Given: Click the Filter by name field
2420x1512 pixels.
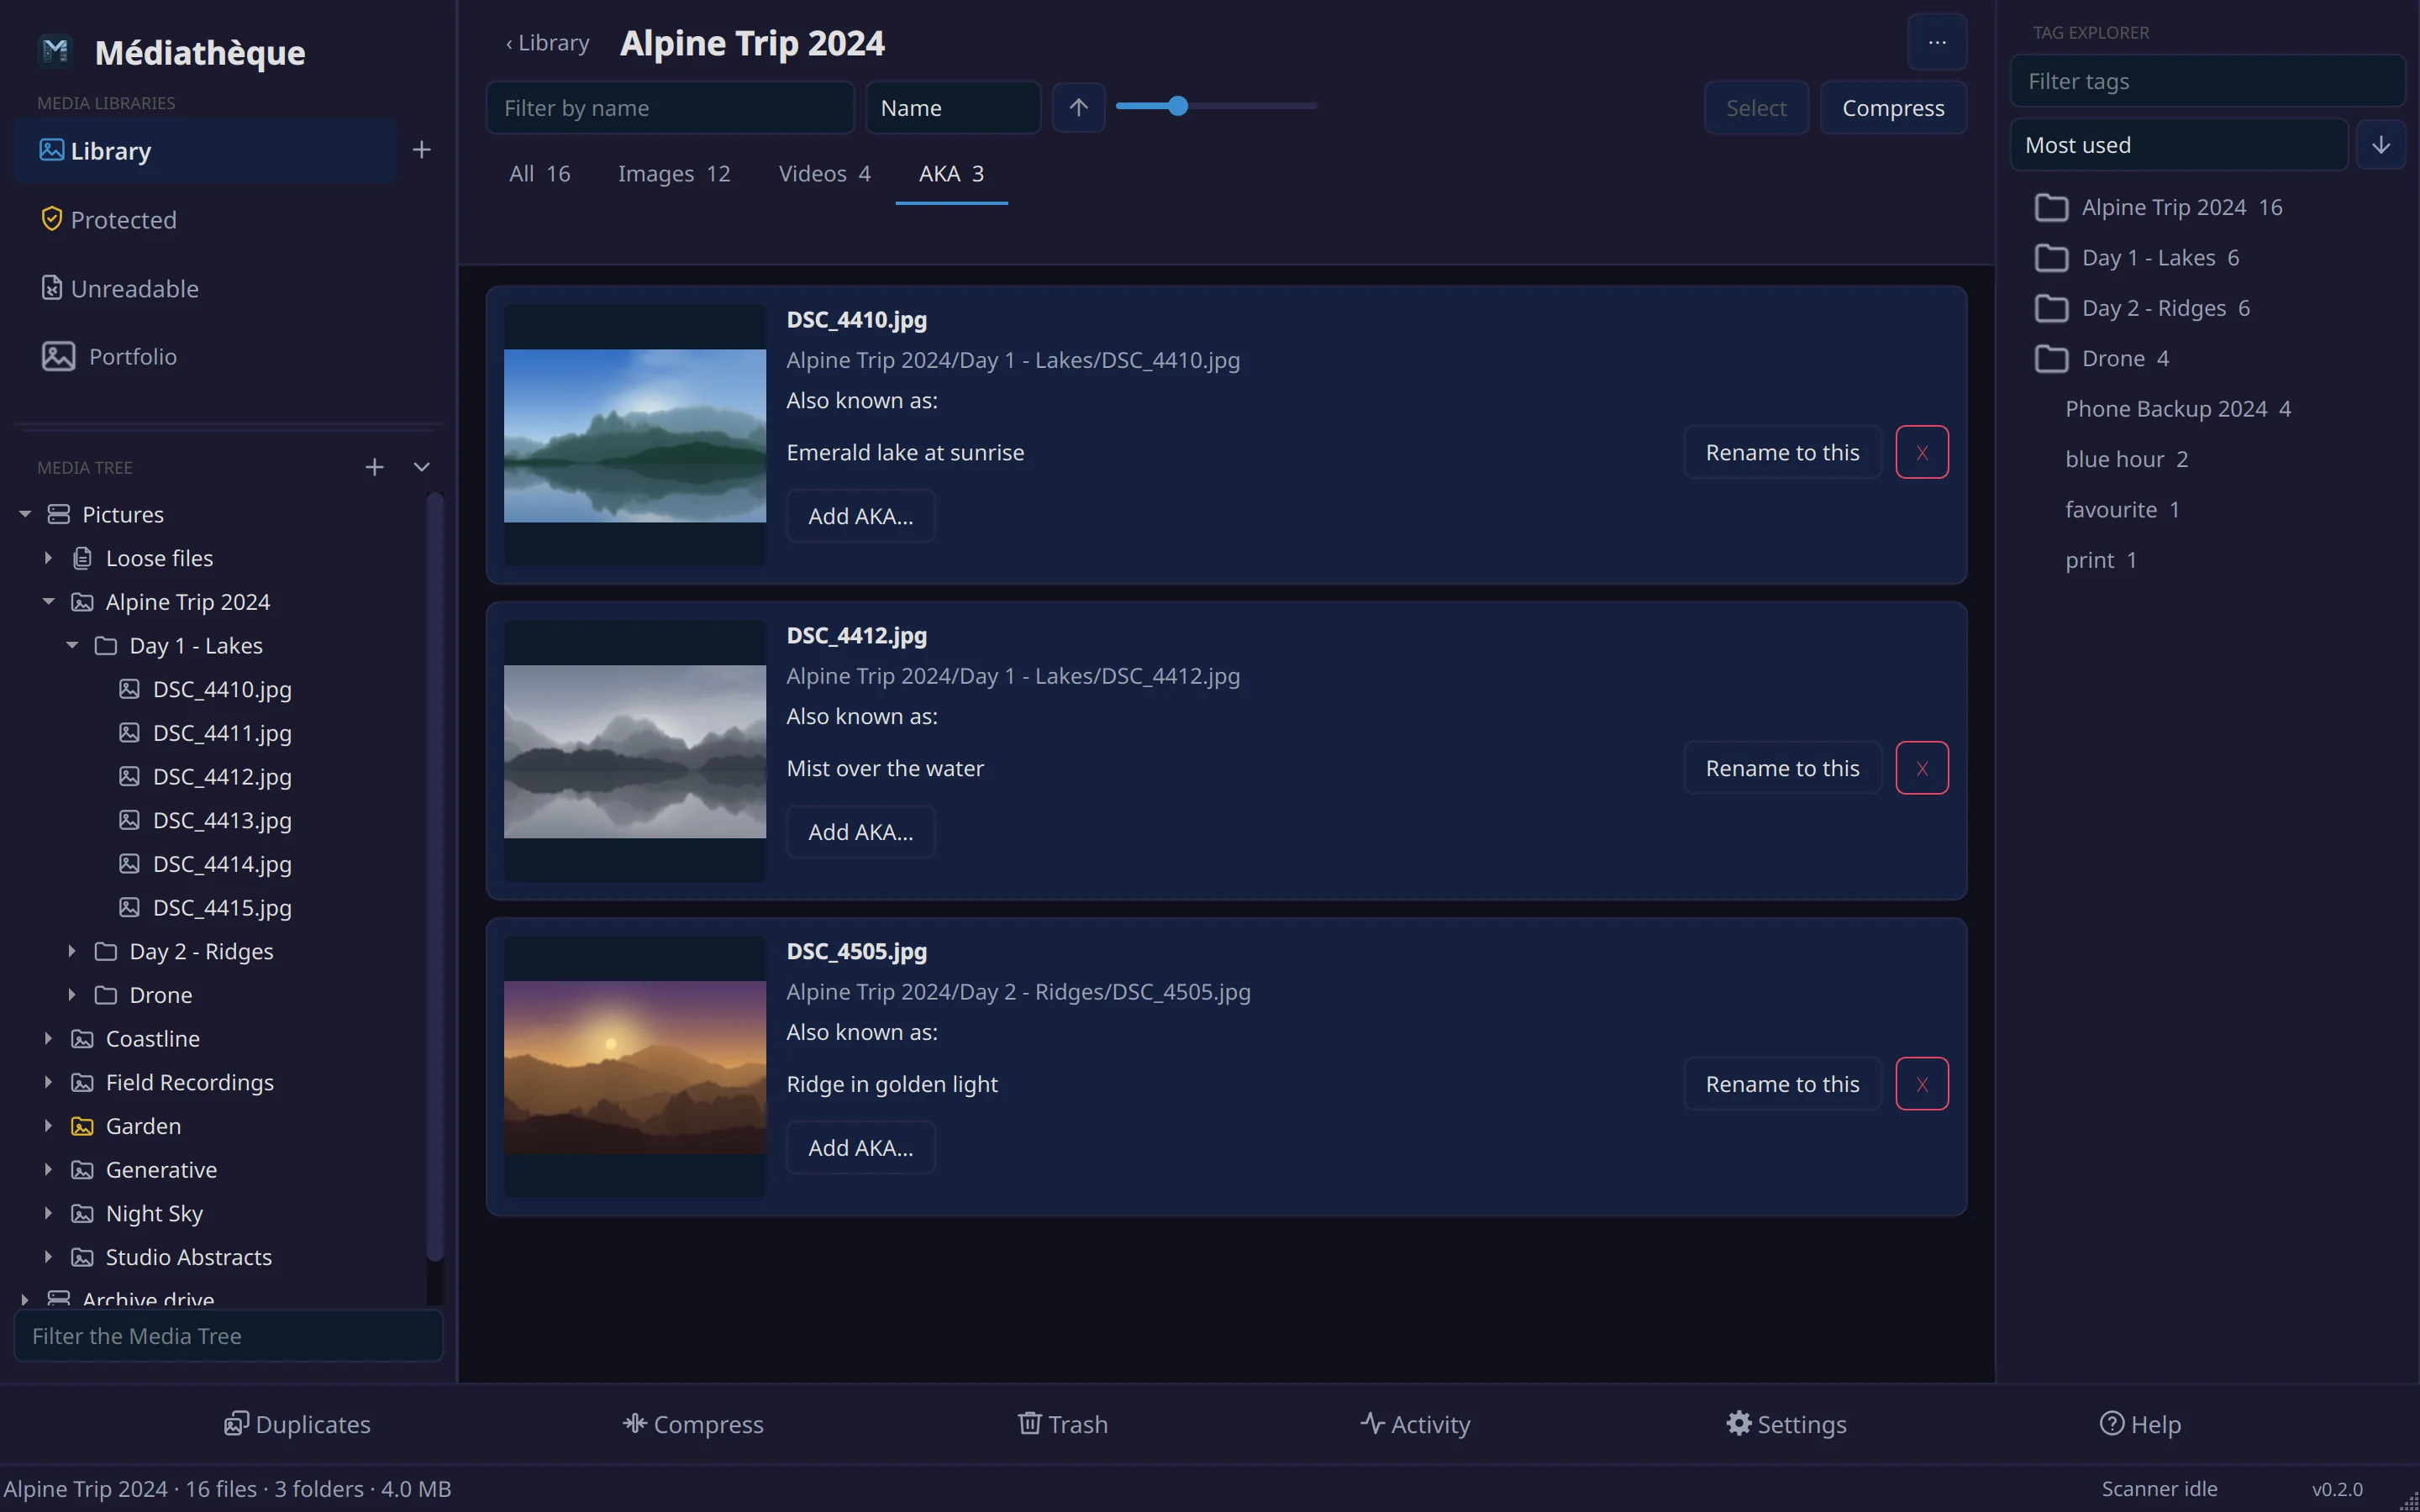Looking at the screenshot, I should point(670,107).
